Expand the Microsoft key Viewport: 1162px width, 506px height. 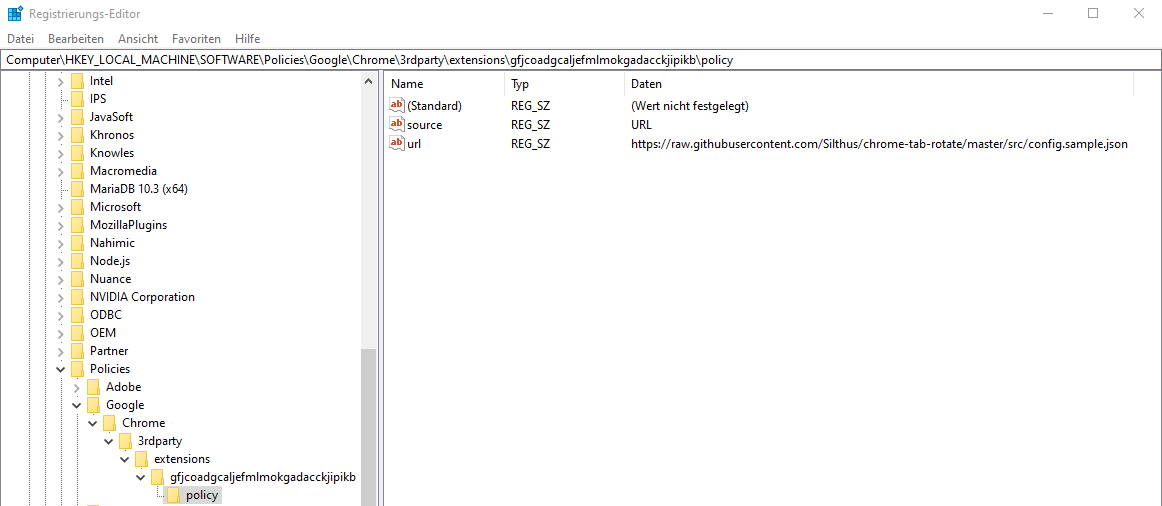click(61, 207)
